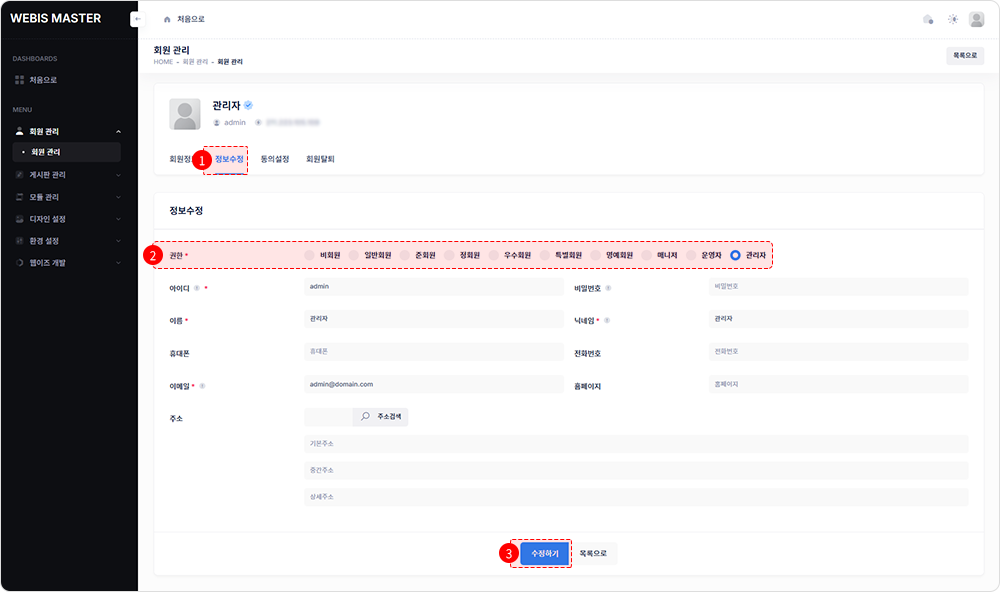Click the 처음으로 dashboard grid icon in sidebar
This screenshot has width=1000, height=592.
(x=19, y=80)
